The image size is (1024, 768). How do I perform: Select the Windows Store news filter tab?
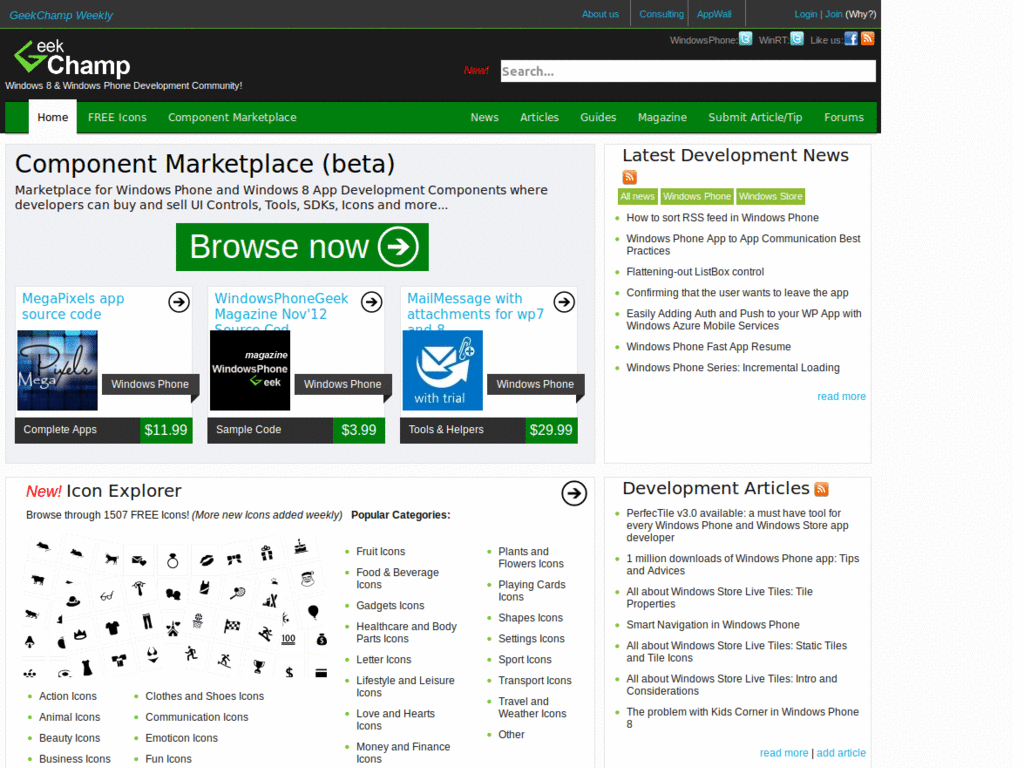(771, 197)
